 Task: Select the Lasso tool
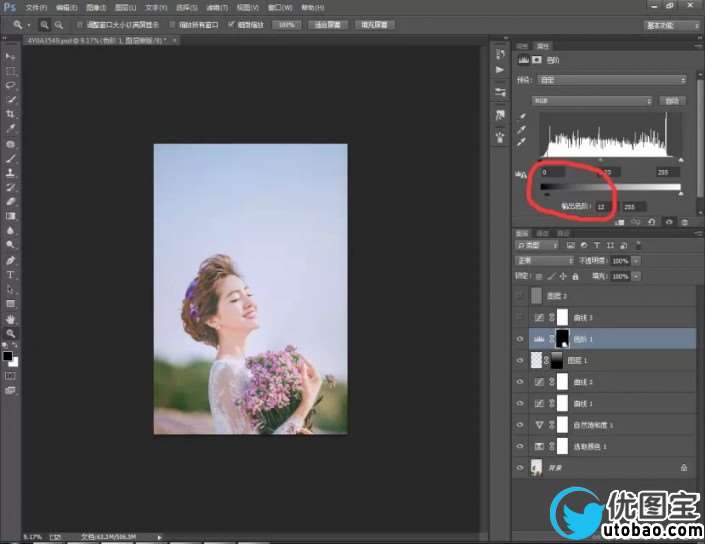coord(10,85)
